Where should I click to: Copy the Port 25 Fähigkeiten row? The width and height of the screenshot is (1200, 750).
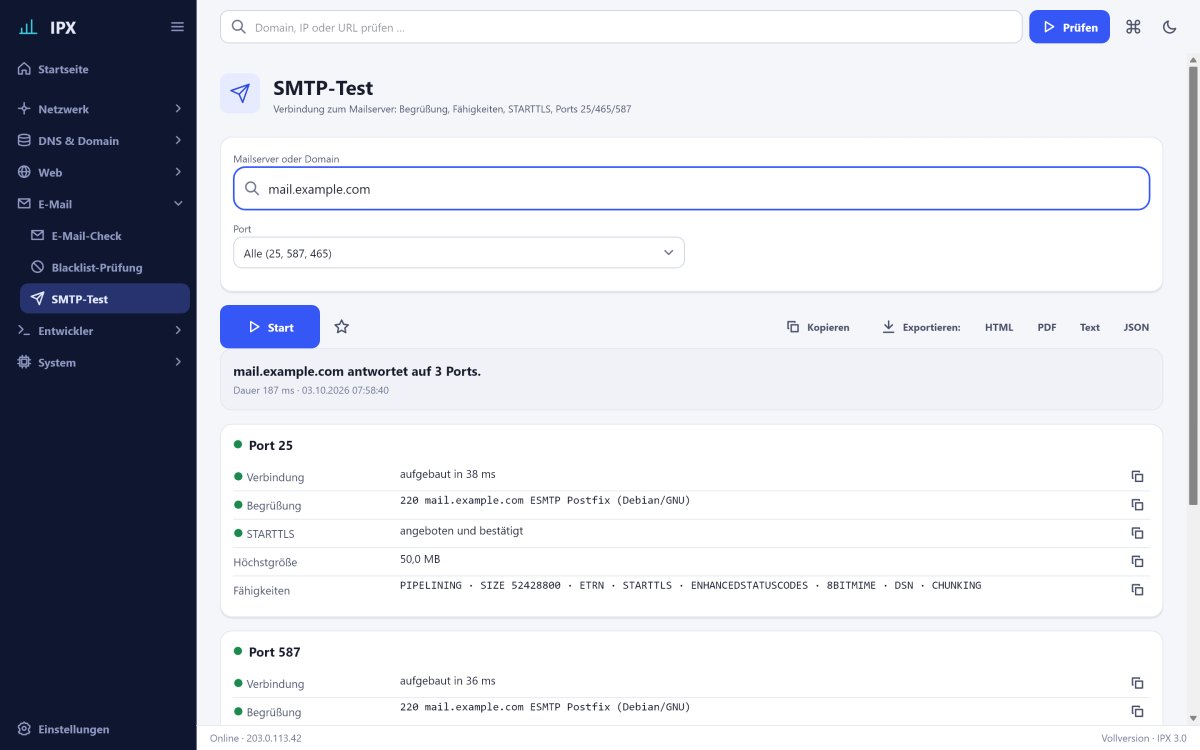1137,590
